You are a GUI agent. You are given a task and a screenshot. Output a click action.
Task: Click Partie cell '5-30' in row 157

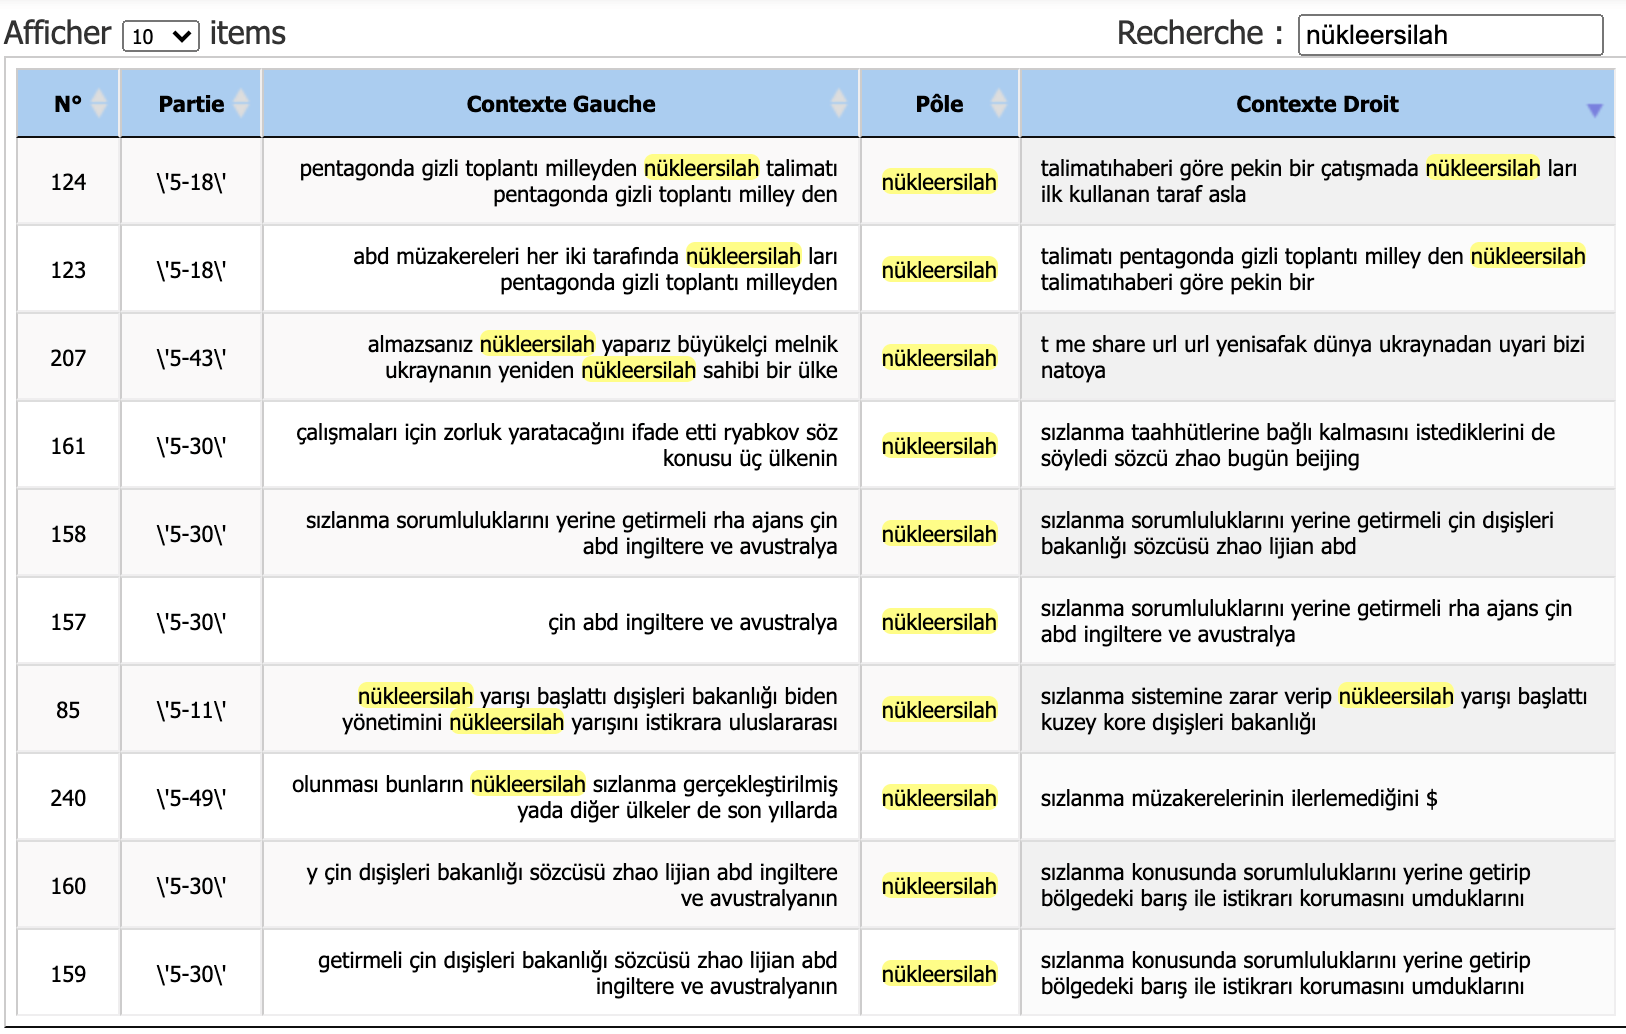(x=191, y=622)
